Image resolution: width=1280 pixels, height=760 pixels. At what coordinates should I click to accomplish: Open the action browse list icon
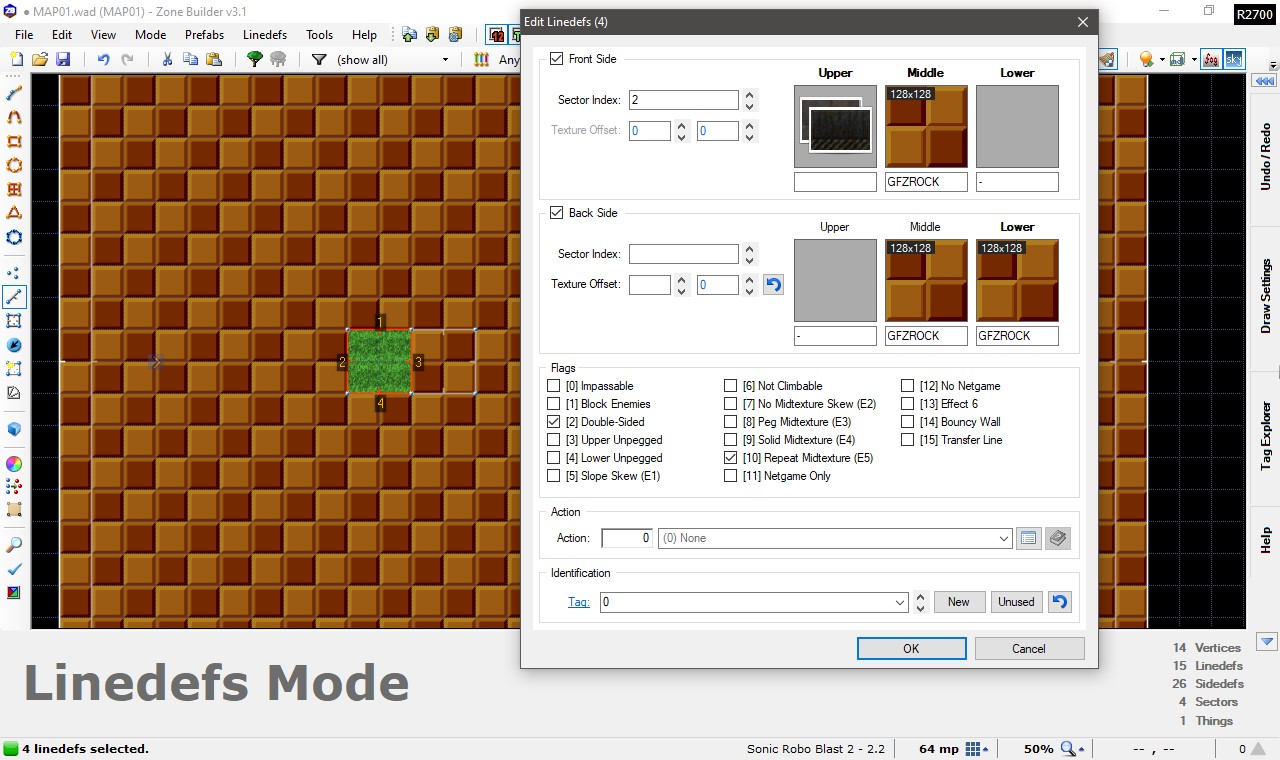coord(1027,538)
